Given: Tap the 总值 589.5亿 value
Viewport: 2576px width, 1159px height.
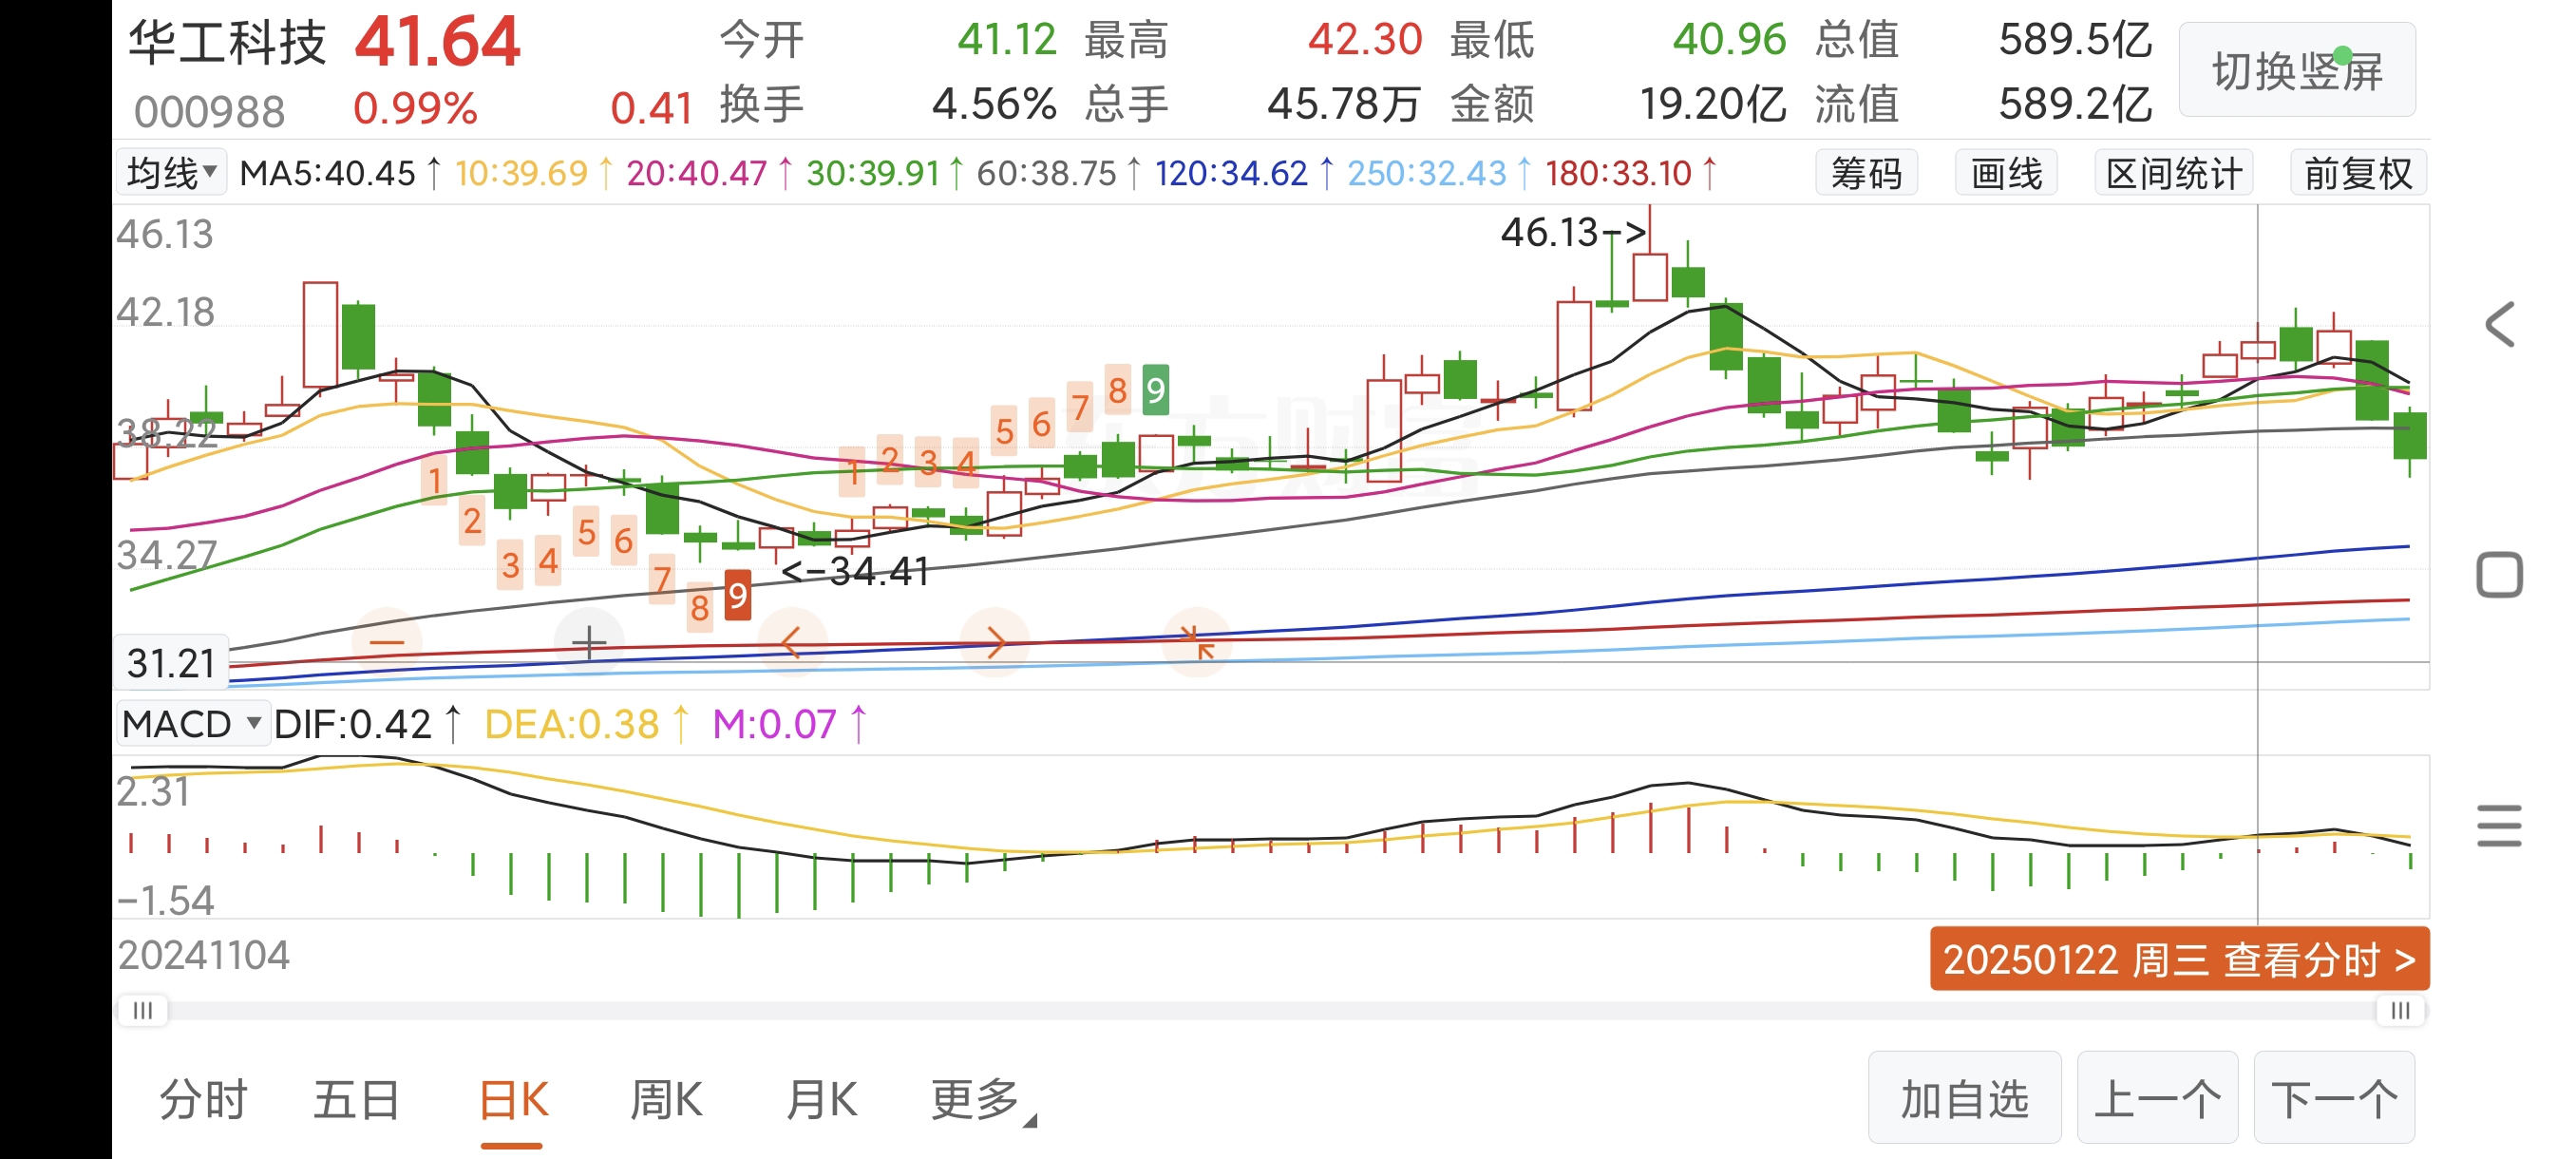Looking at the screenshot, I should pos(2075,40).
